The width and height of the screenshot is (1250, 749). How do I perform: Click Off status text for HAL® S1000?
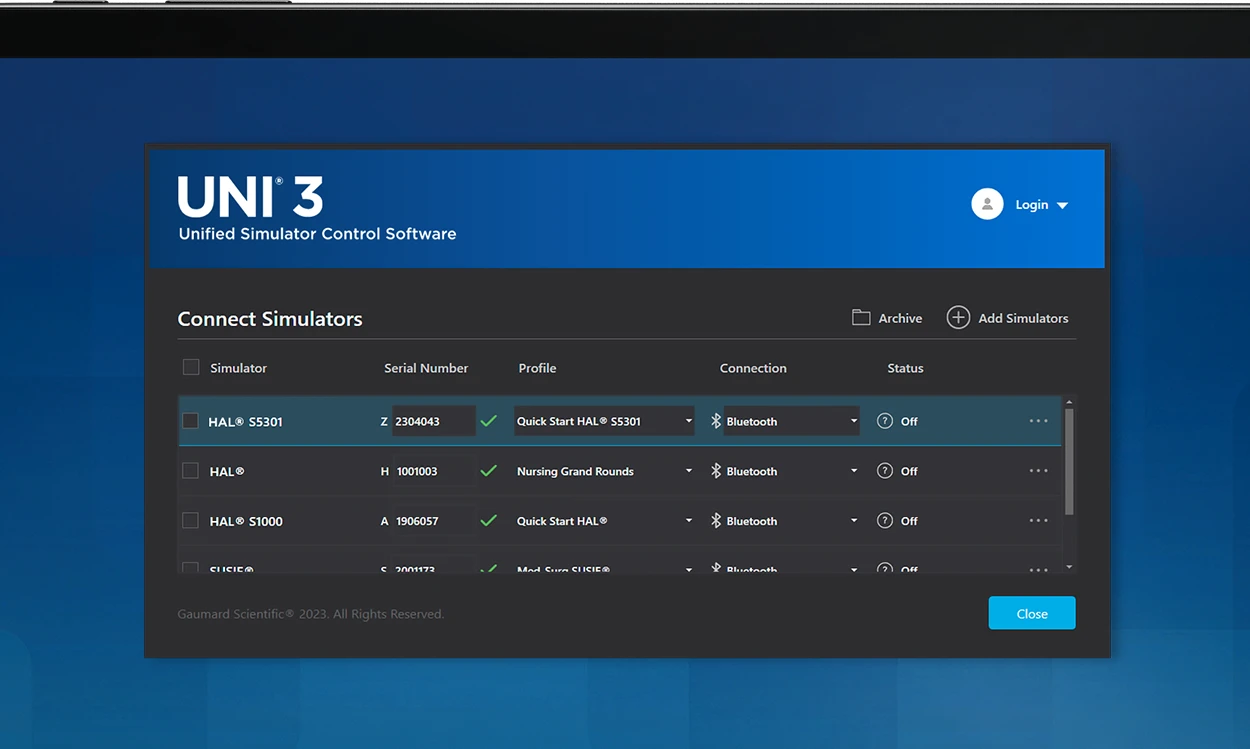909,522
